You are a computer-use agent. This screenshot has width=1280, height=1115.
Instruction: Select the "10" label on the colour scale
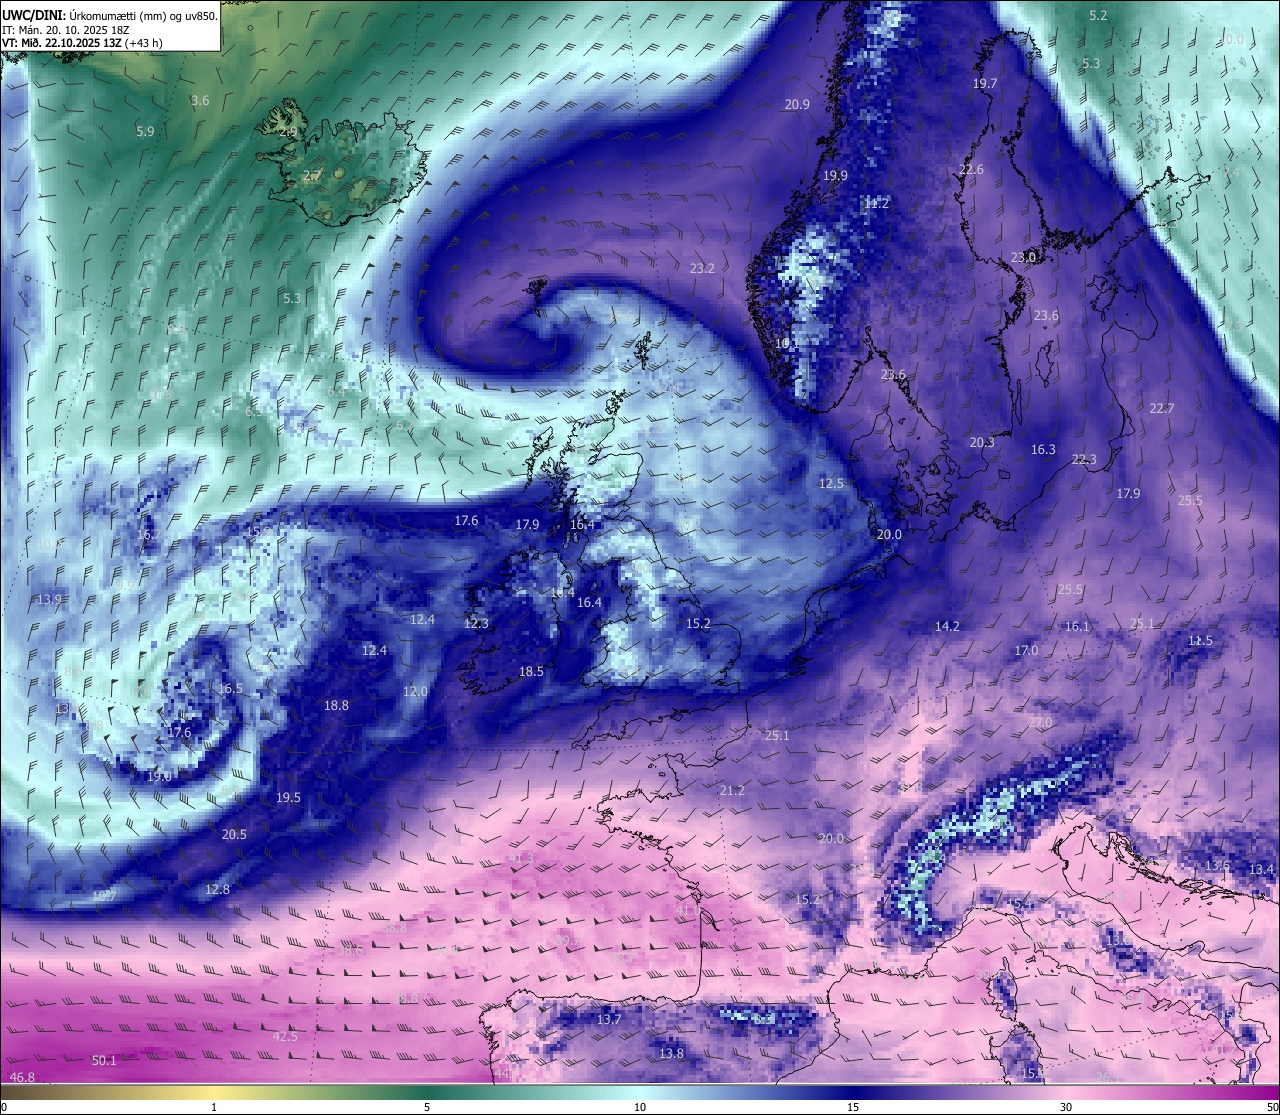point(640,1107)
